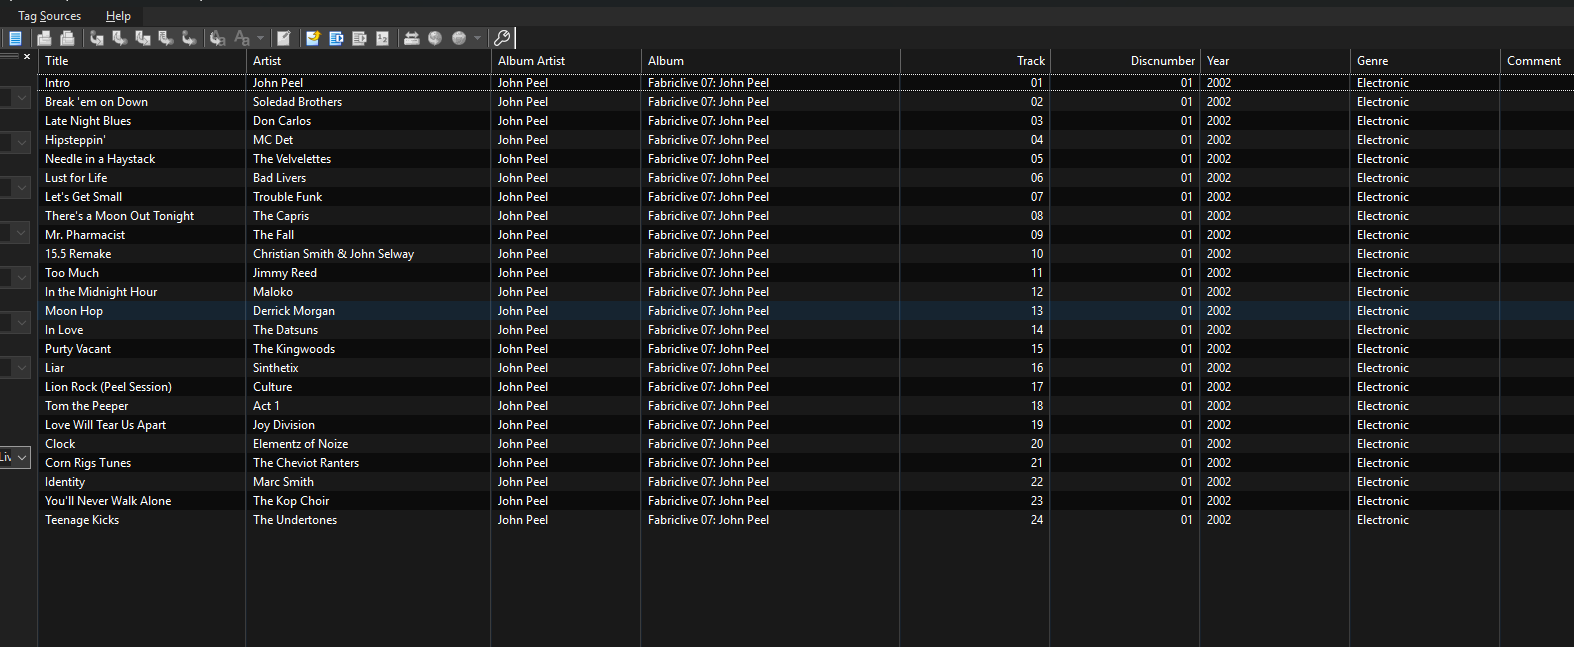Select 'There's a Moon Out Tonight'
Image resolution: width=1574 pixels, height=647 pixels.
pos(119,216)
